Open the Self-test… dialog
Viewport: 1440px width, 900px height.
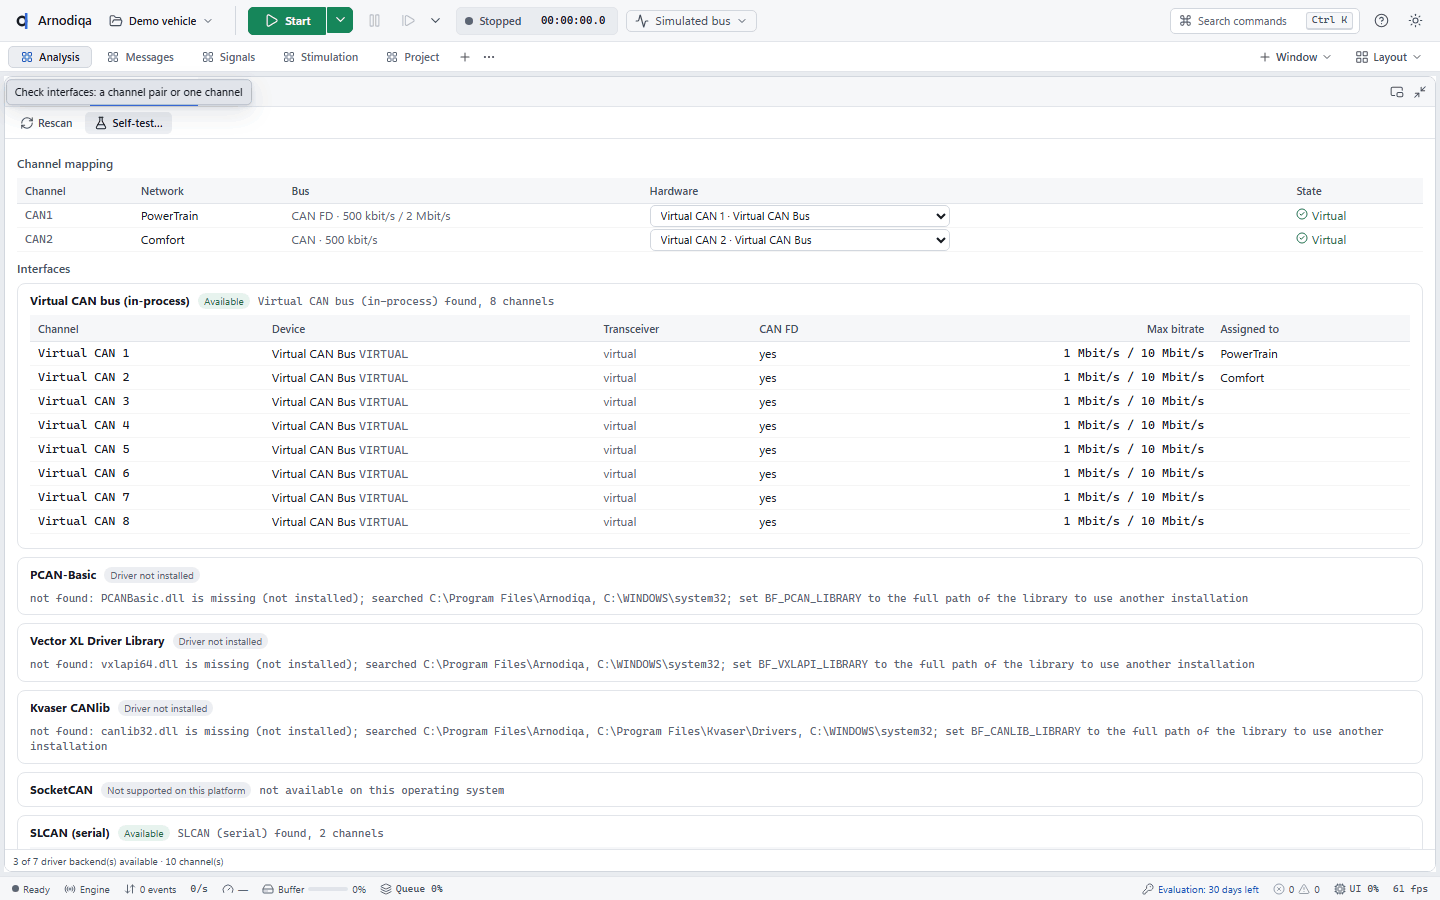(x=128, y=123)
